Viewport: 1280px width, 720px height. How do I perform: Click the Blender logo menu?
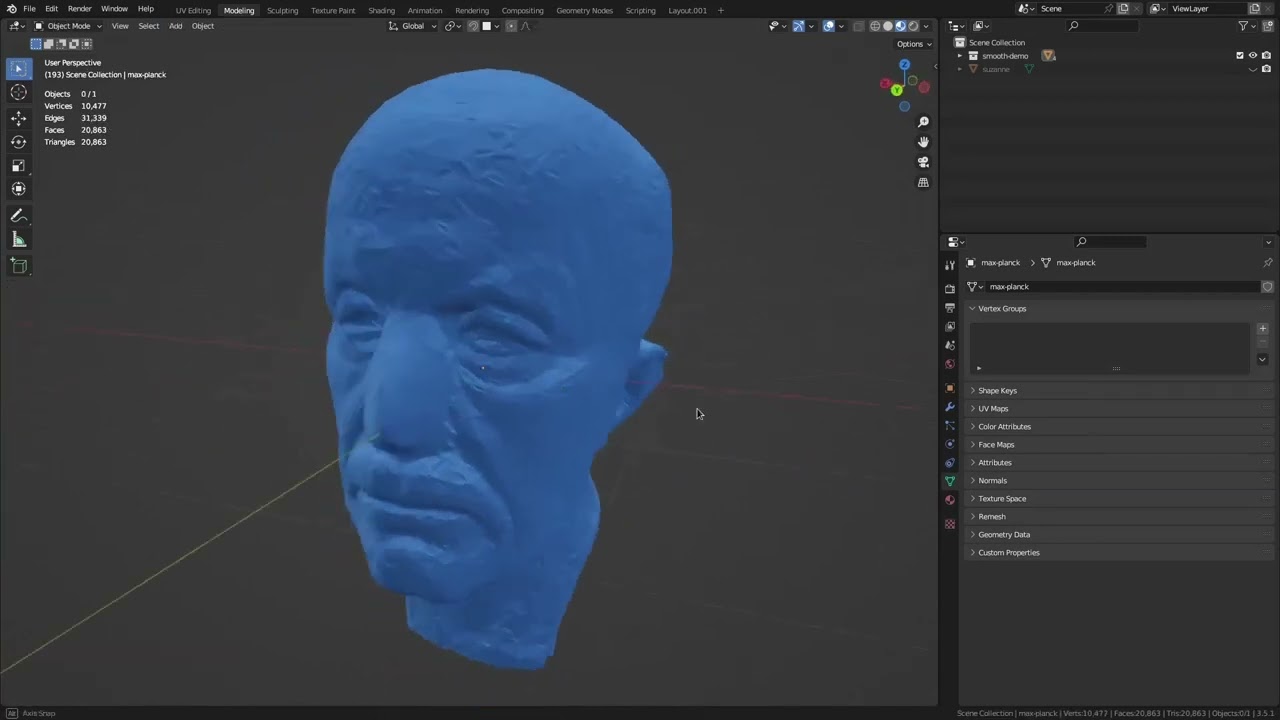click(11, 9)
